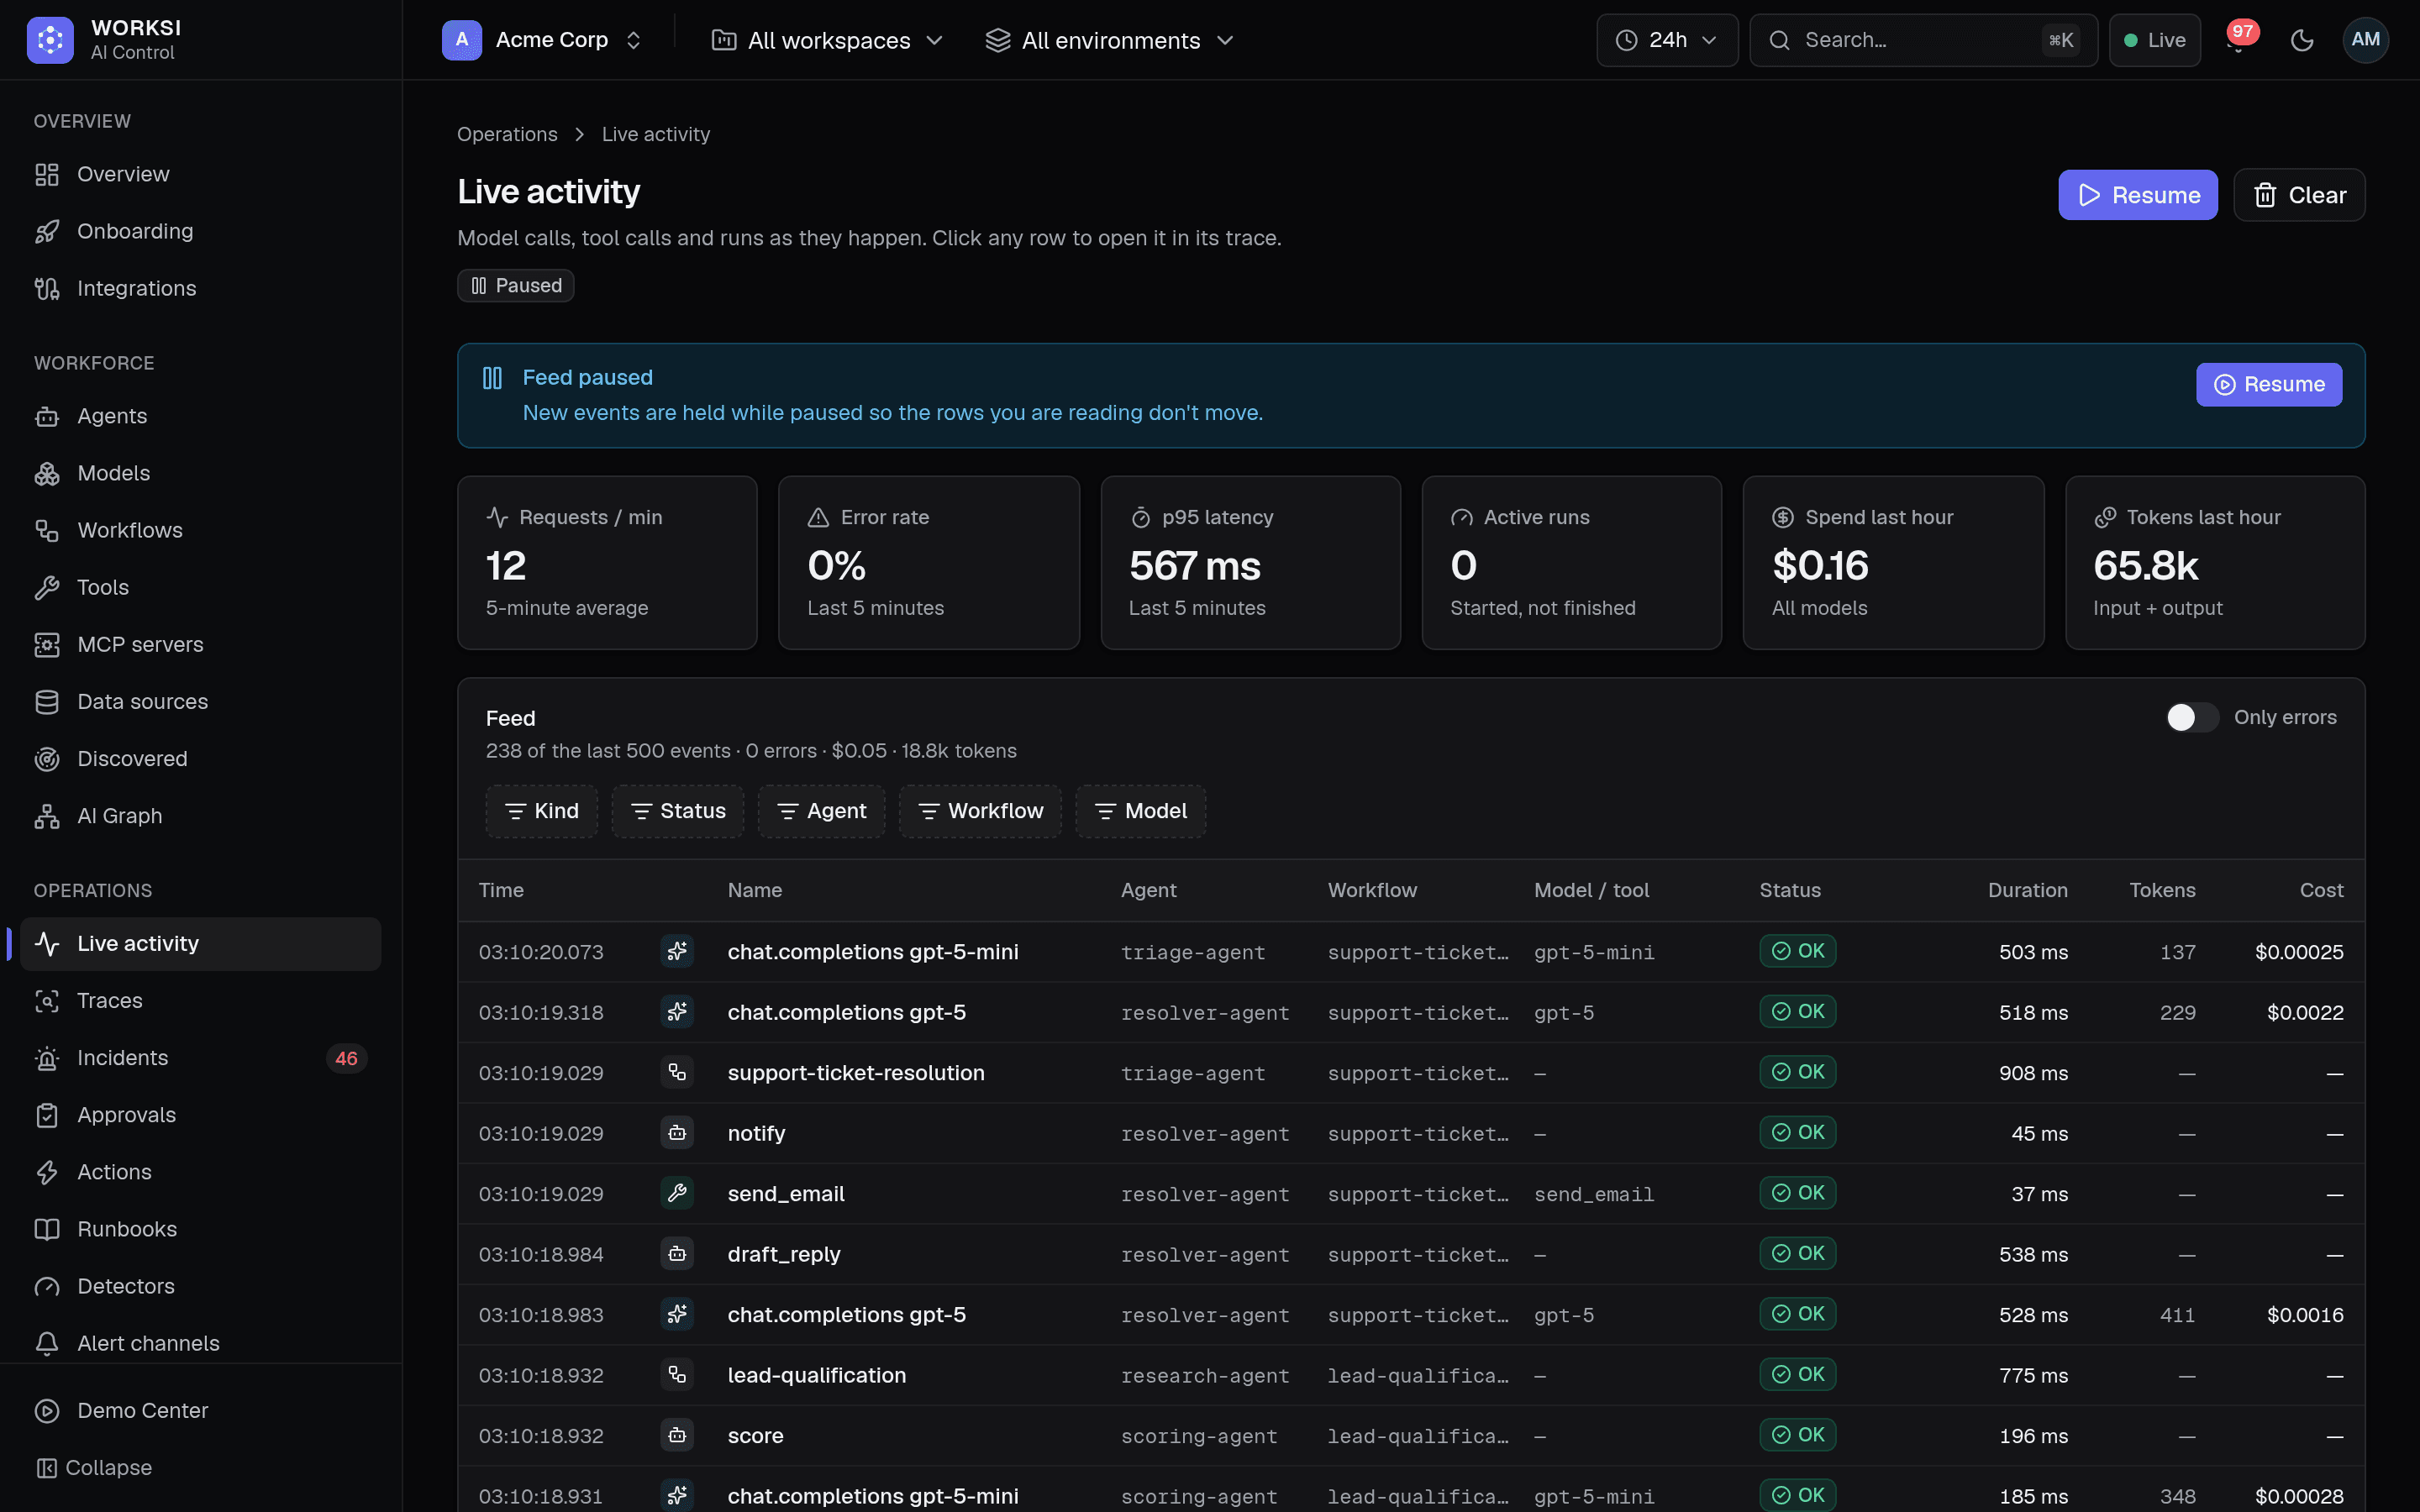This screenshot has width=2420, height=1512.
Task: Open Traces in the sidebar
Action: 200,1001
